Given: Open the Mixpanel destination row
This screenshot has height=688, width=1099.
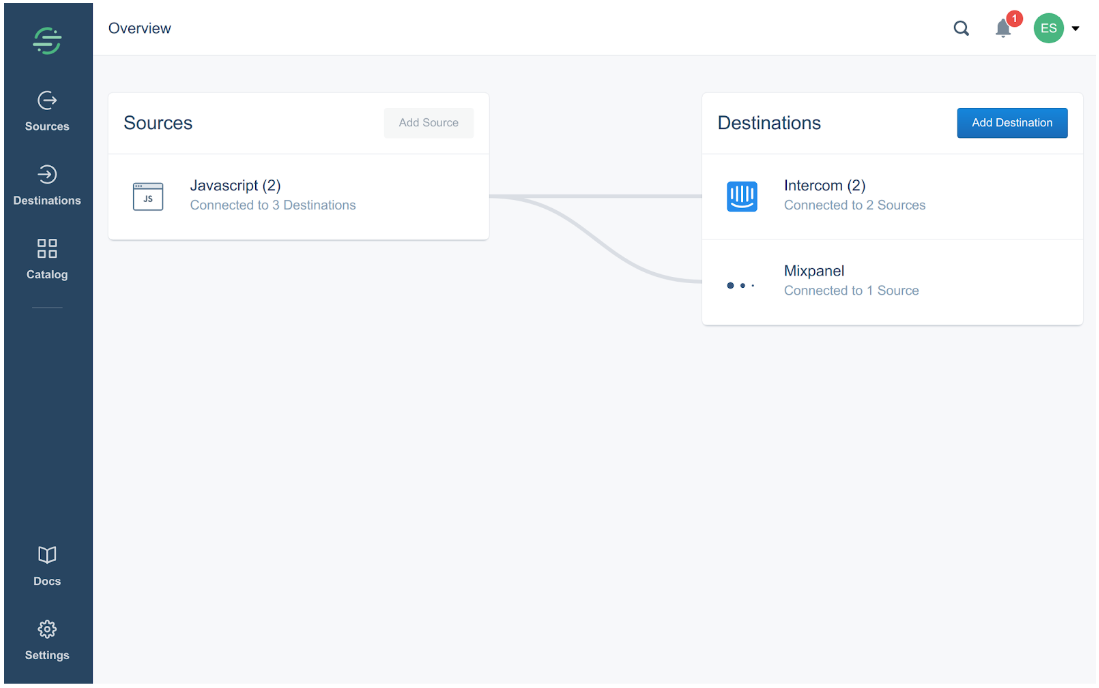Looking at the screenshot, I should (x=892, y=282).
